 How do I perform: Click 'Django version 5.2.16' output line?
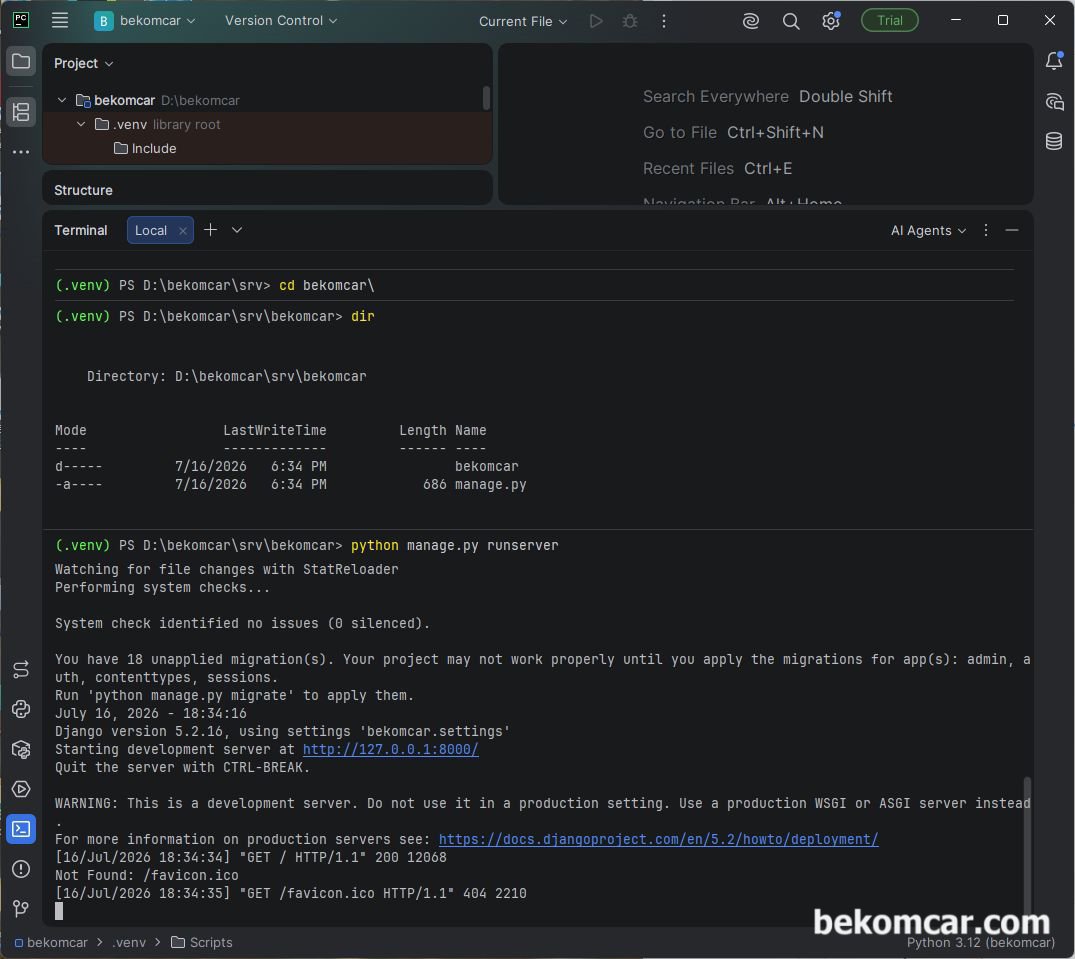point(282,731)
